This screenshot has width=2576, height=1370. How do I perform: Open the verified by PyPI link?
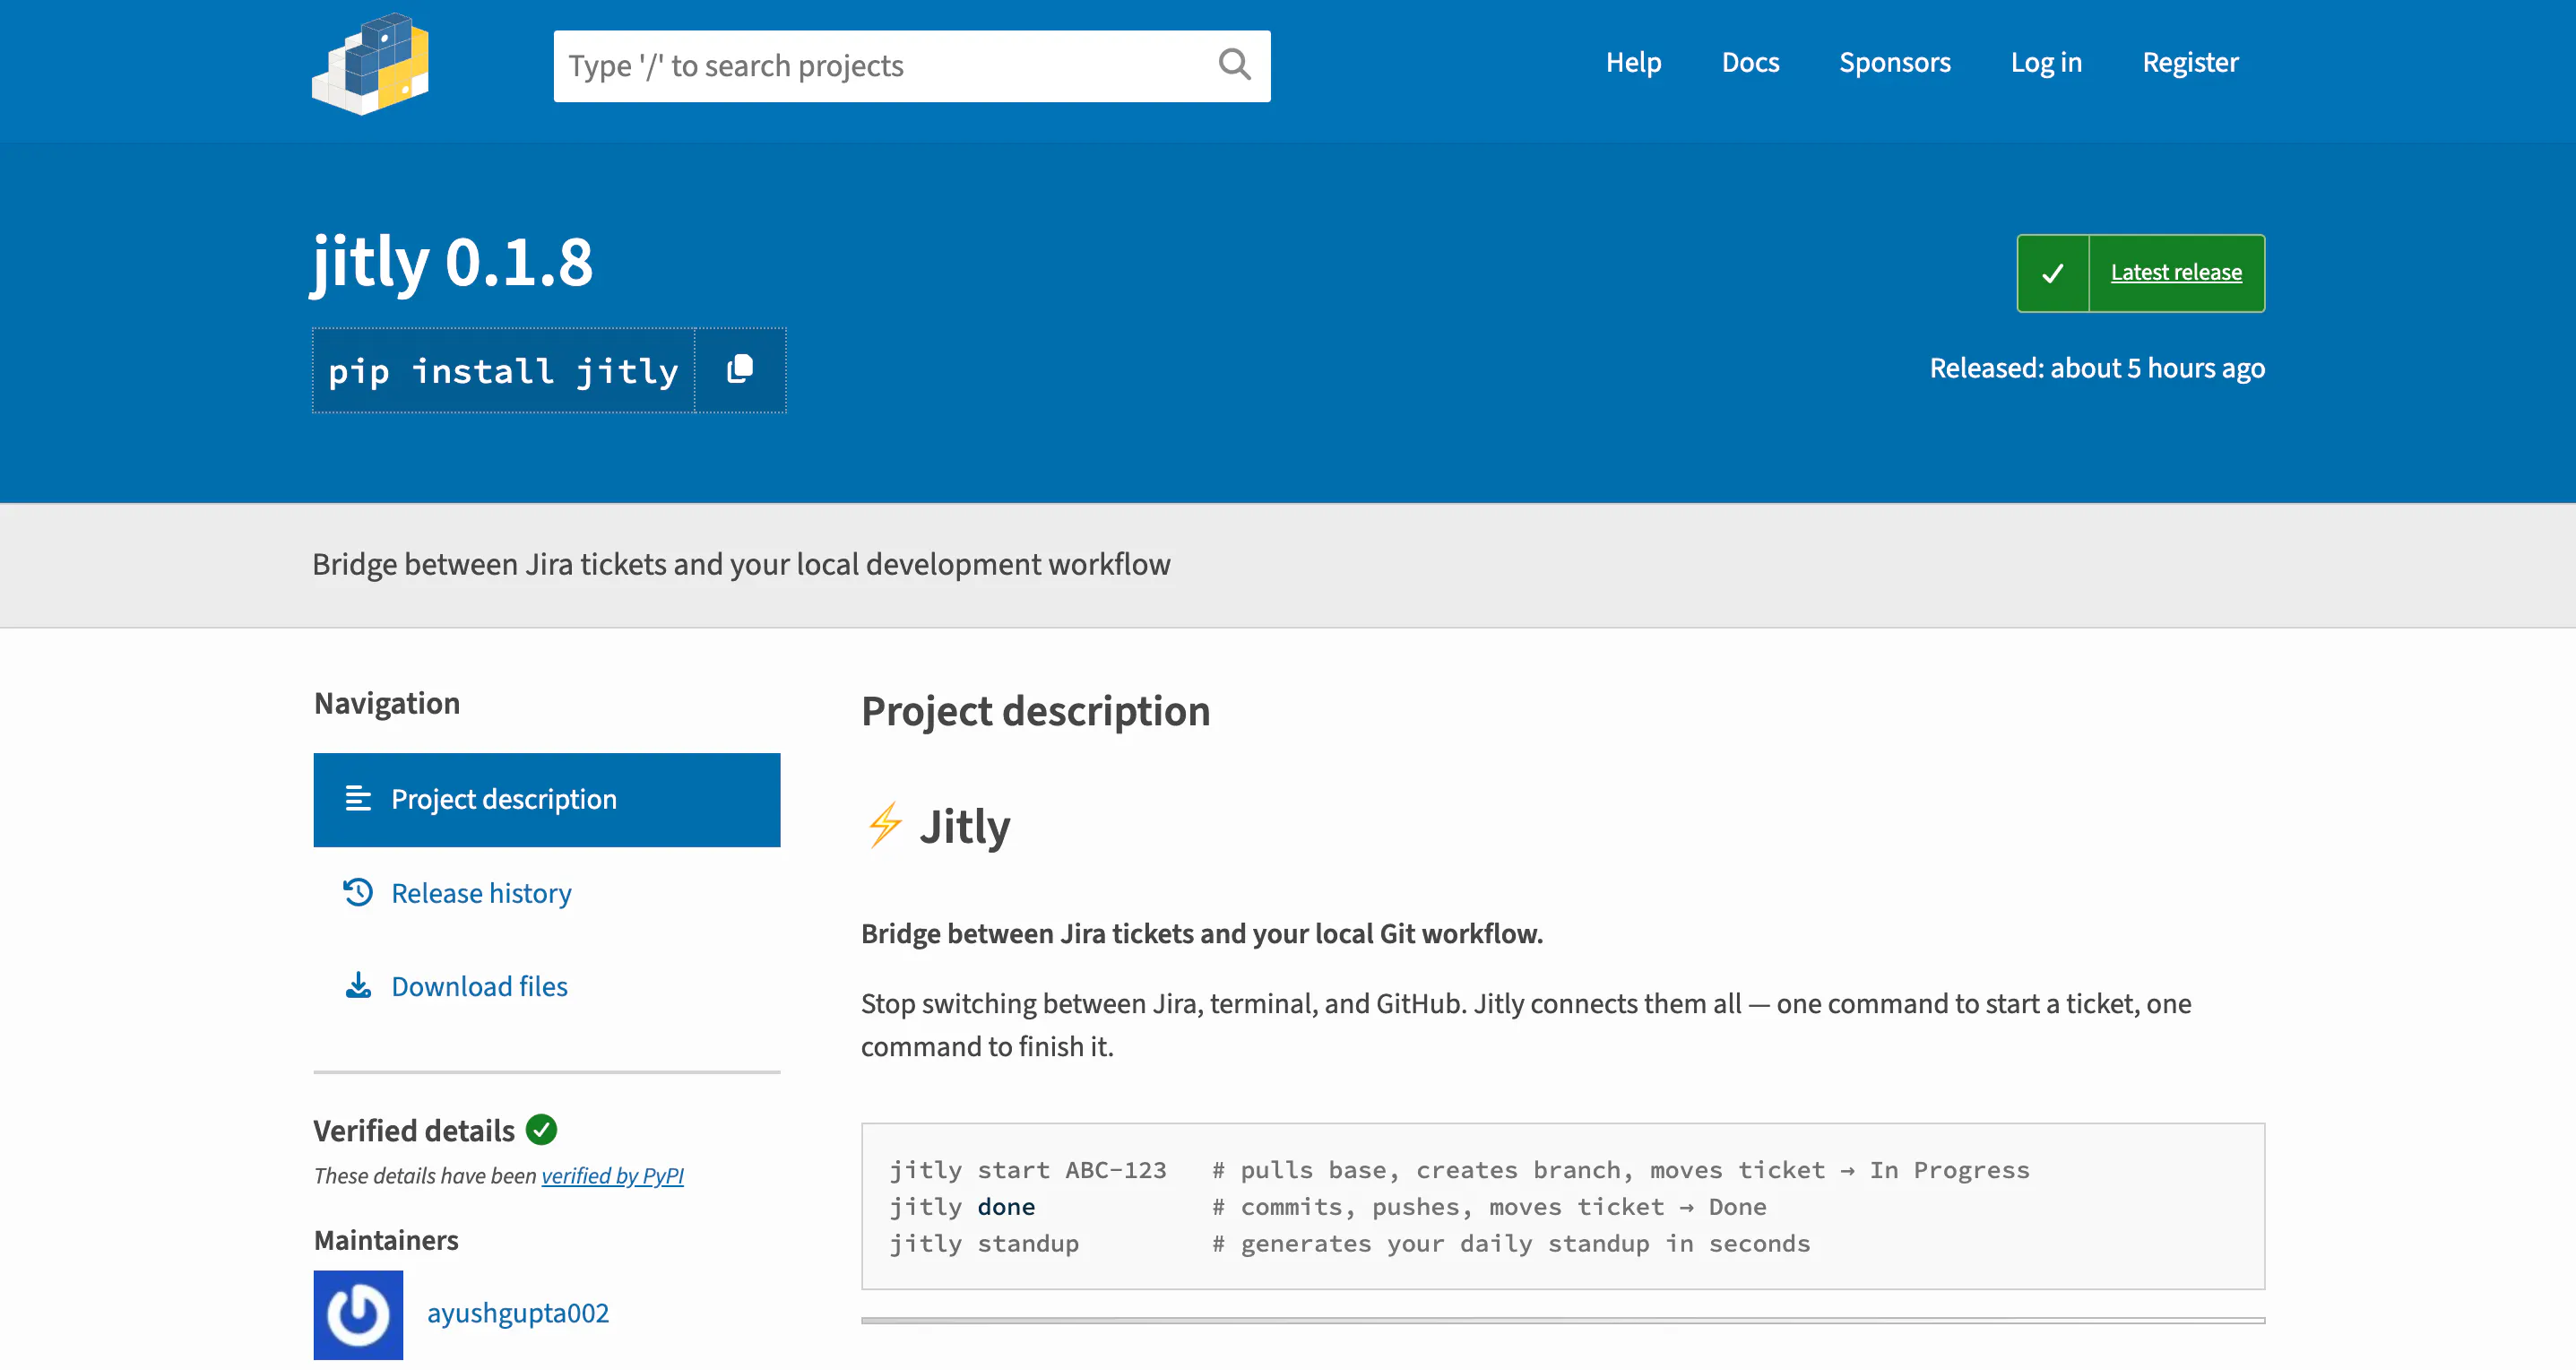pos(612,1176)
